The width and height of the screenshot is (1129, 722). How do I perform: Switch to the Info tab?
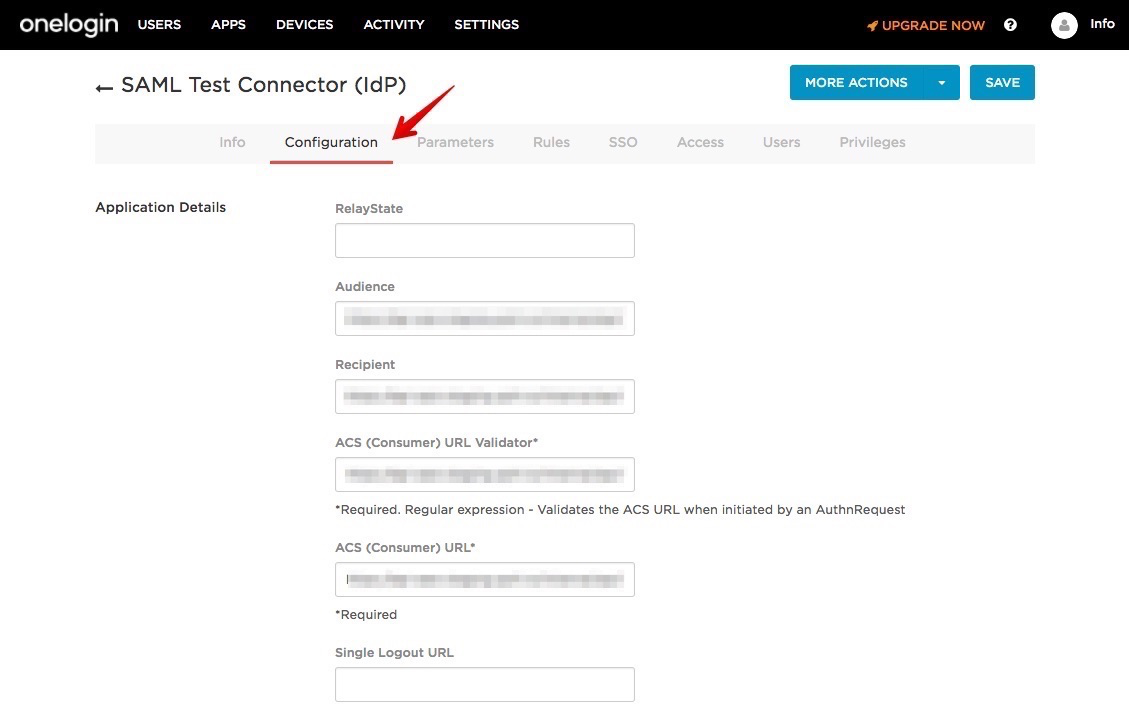232,143
